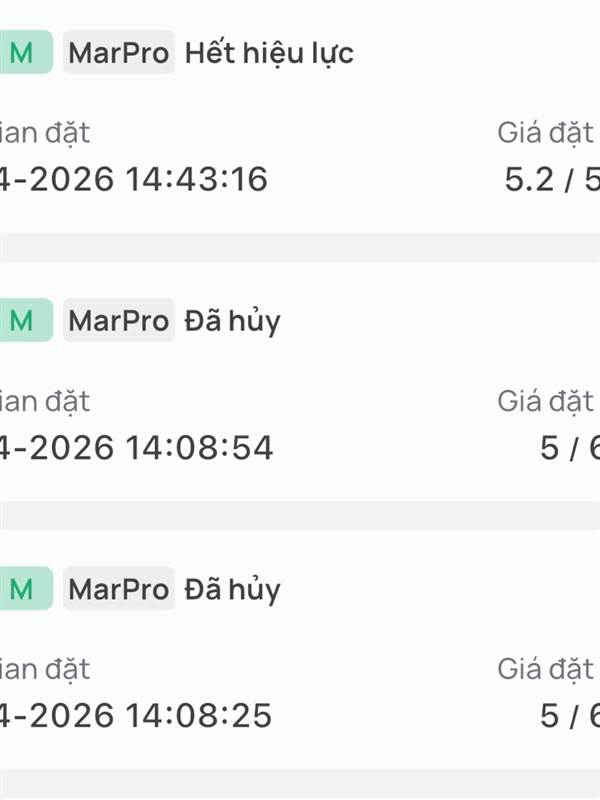Click order time label above 14:43:16
The height and width of the screenshot is (800, 600).
[x=45, y=132]
